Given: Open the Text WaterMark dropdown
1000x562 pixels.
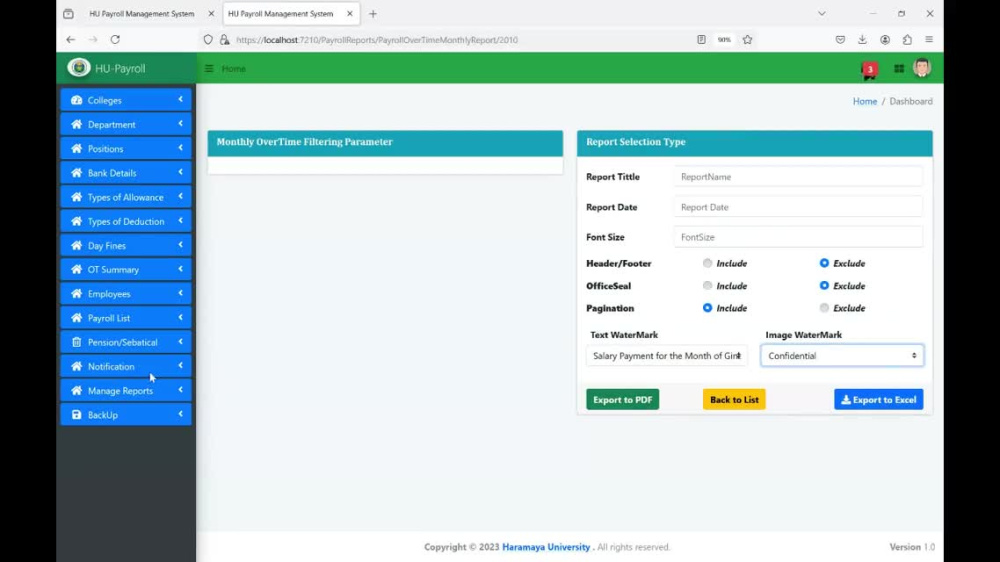Looking at the screenshot, I should [666, 355].
